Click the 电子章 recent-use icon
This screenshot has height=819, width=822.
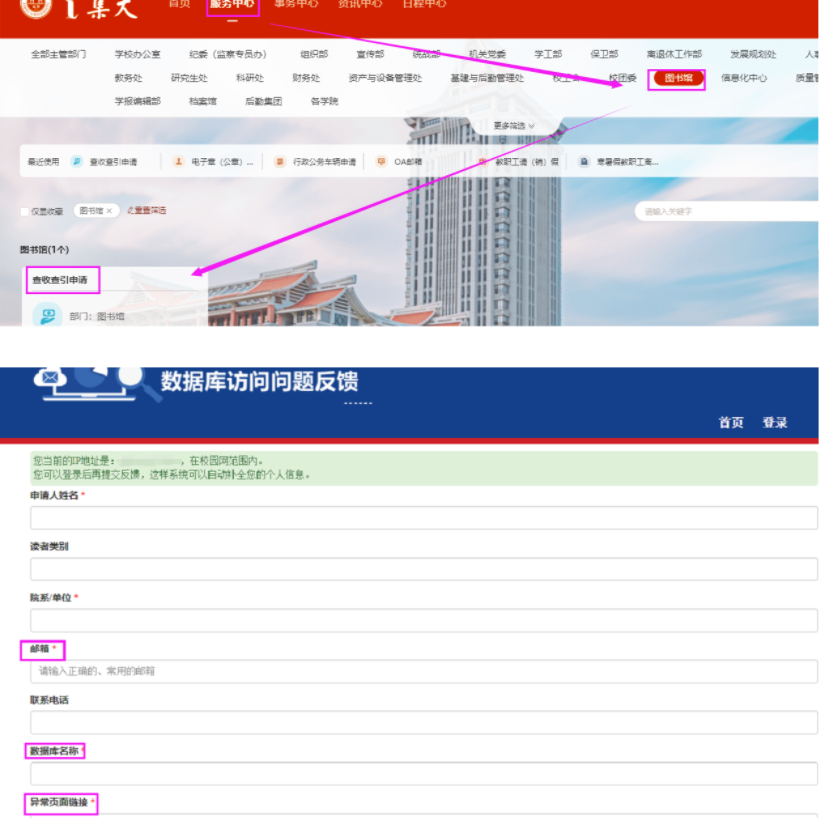(x=179, y=161)
